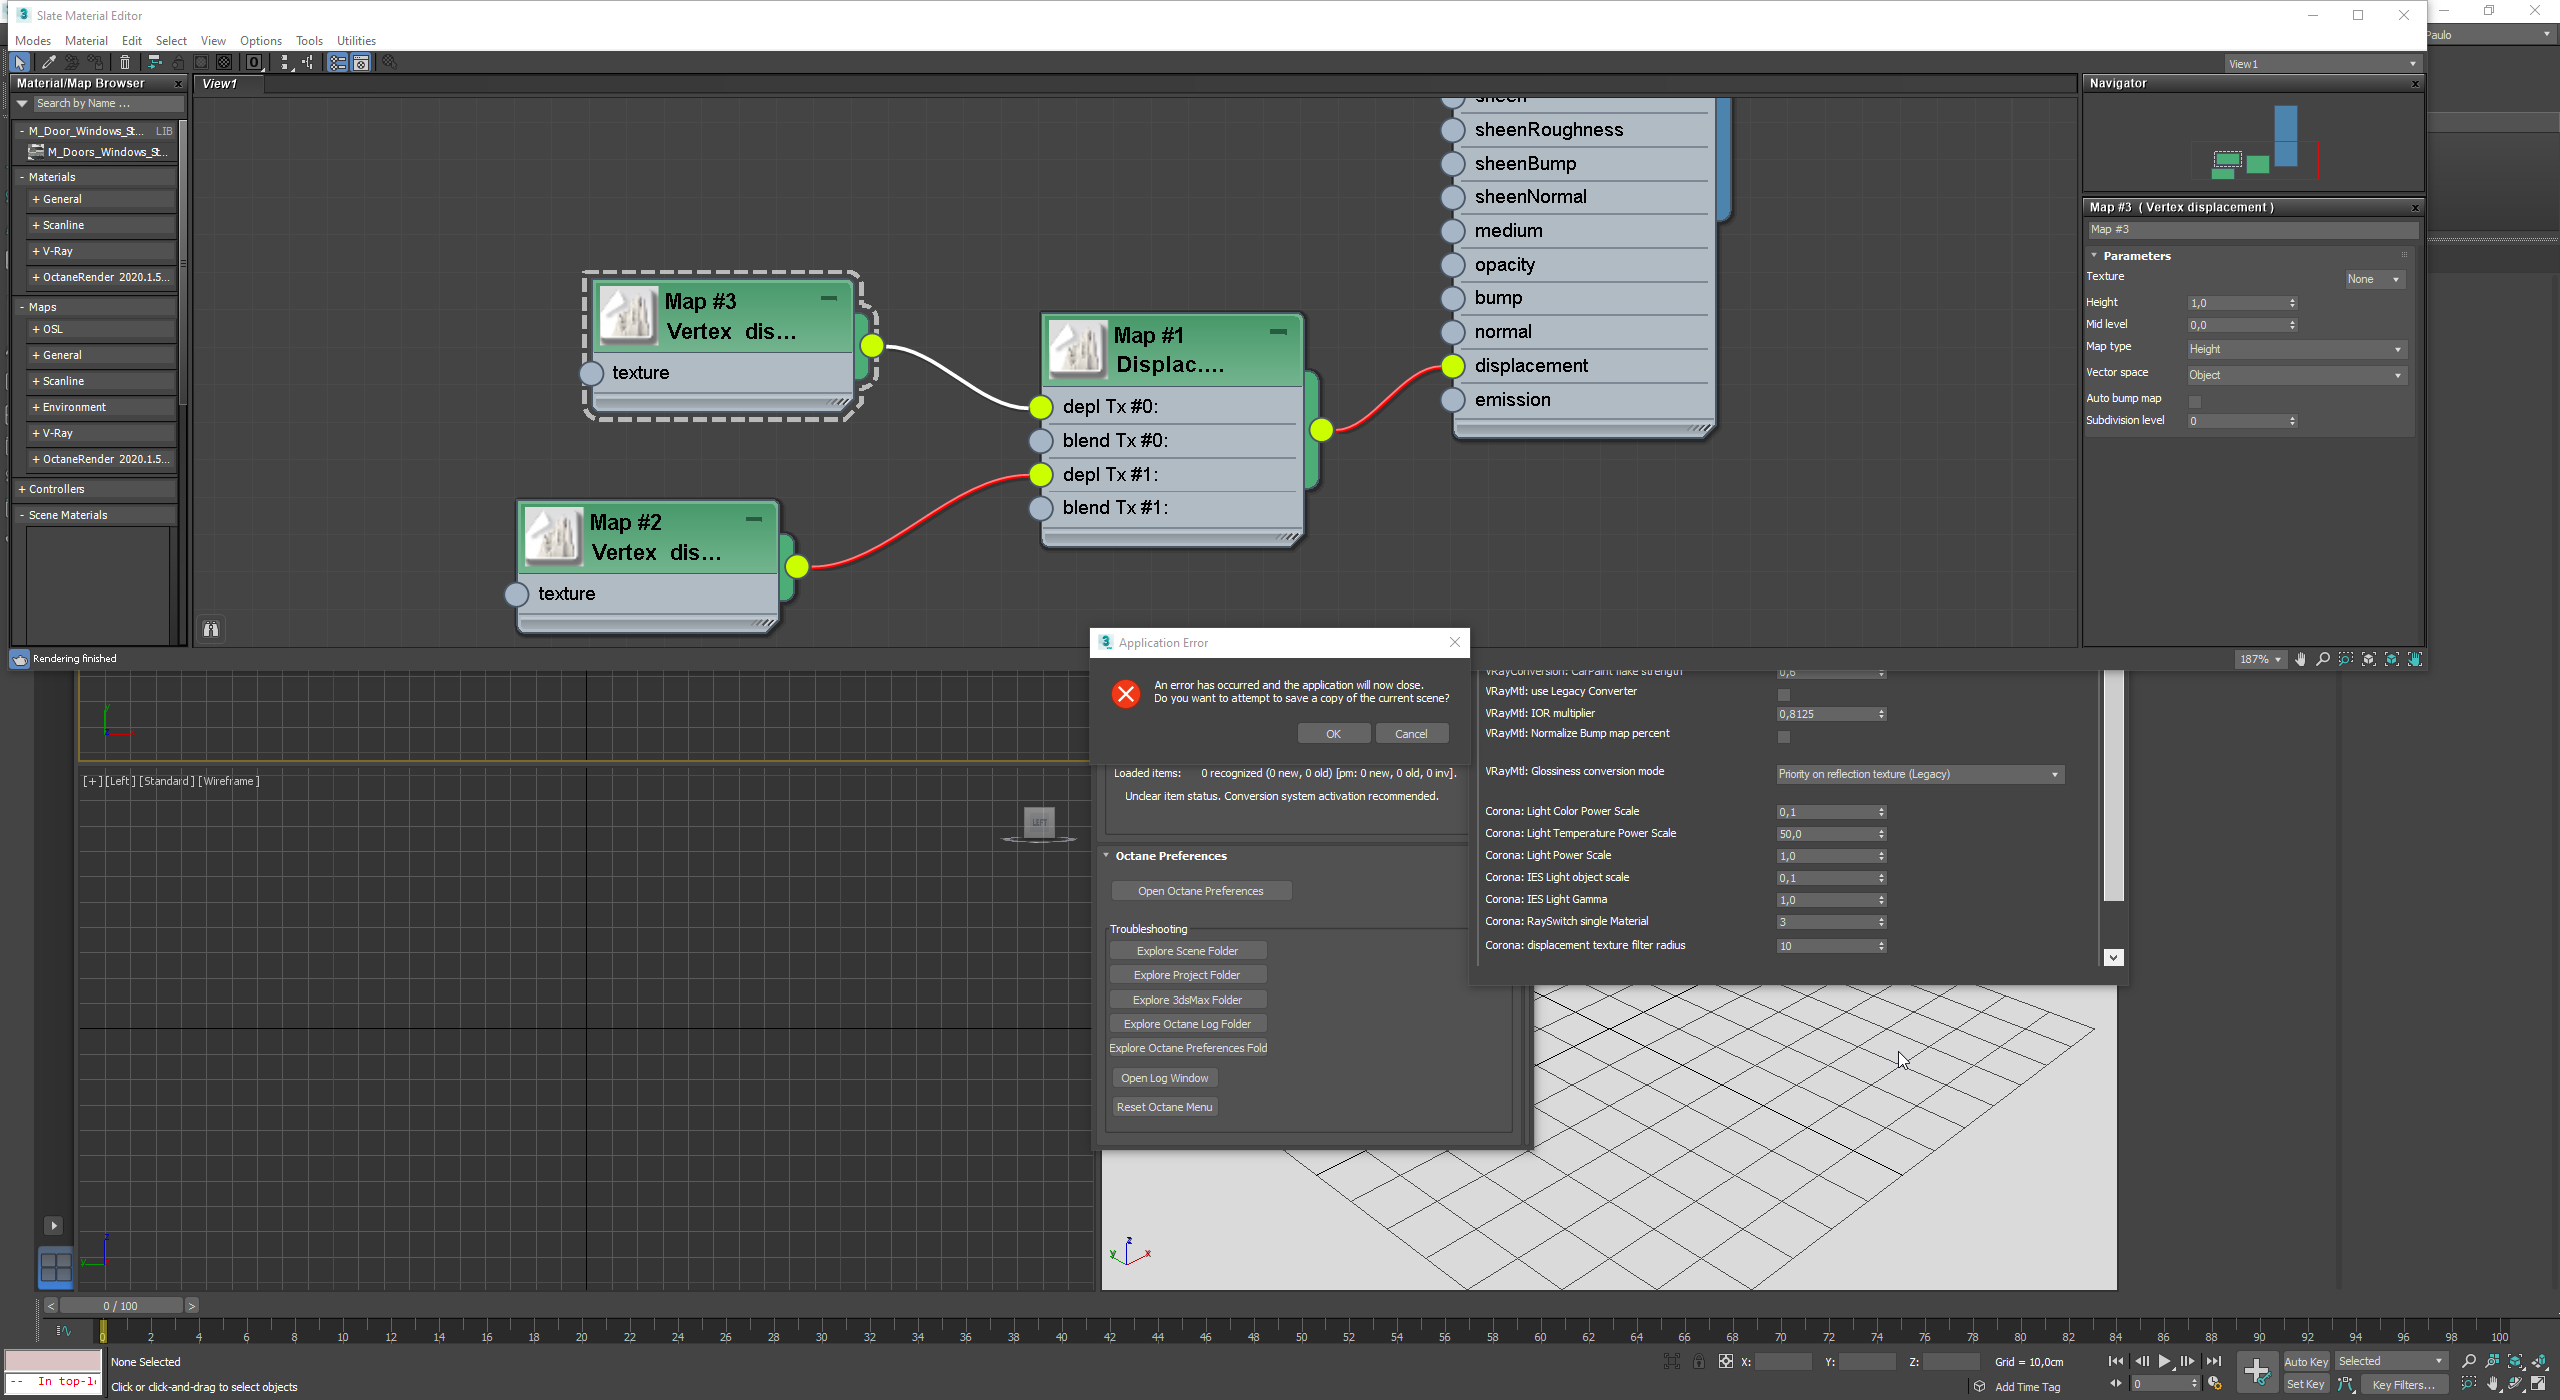The image size is (2560, 1400).
Task: Enable Auto bump map checkbox
Action: (x=2195, y=401)
